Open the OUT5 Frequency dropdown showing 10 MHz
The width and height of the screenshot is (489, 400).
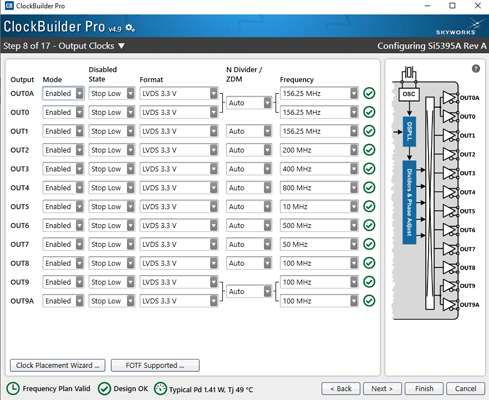point(319,206)
